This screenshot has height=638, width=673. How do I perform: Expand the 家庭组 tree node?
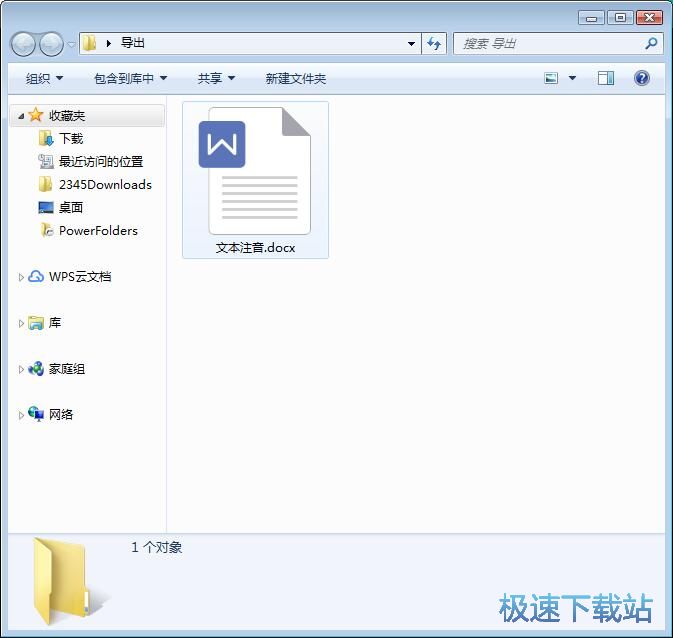(21, 369)
